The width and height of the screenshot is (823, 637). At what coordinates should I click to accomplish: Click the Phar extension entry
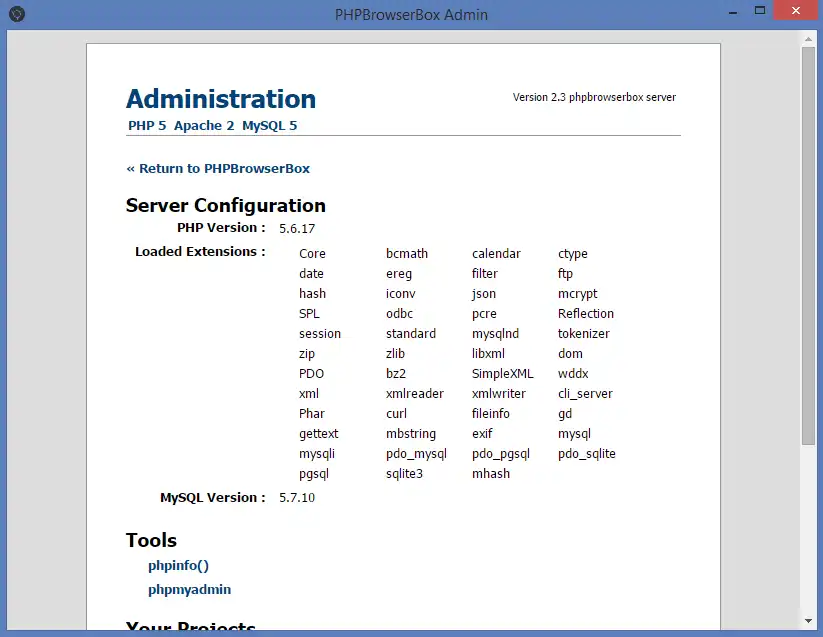click(x=312, y=413)
